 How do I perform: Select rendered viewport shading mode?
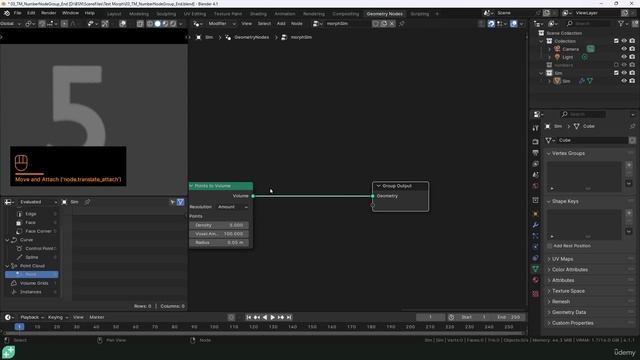173,24
